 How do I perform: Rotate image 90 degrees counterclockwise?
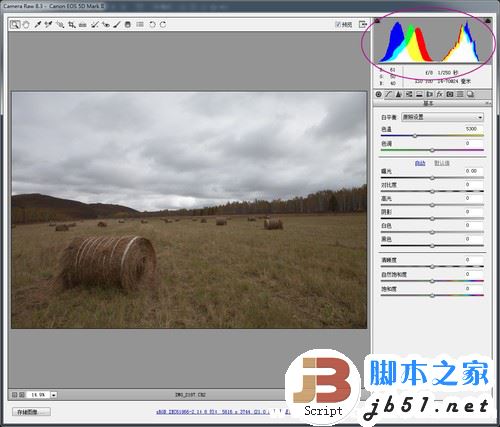[x=152, y=24]
